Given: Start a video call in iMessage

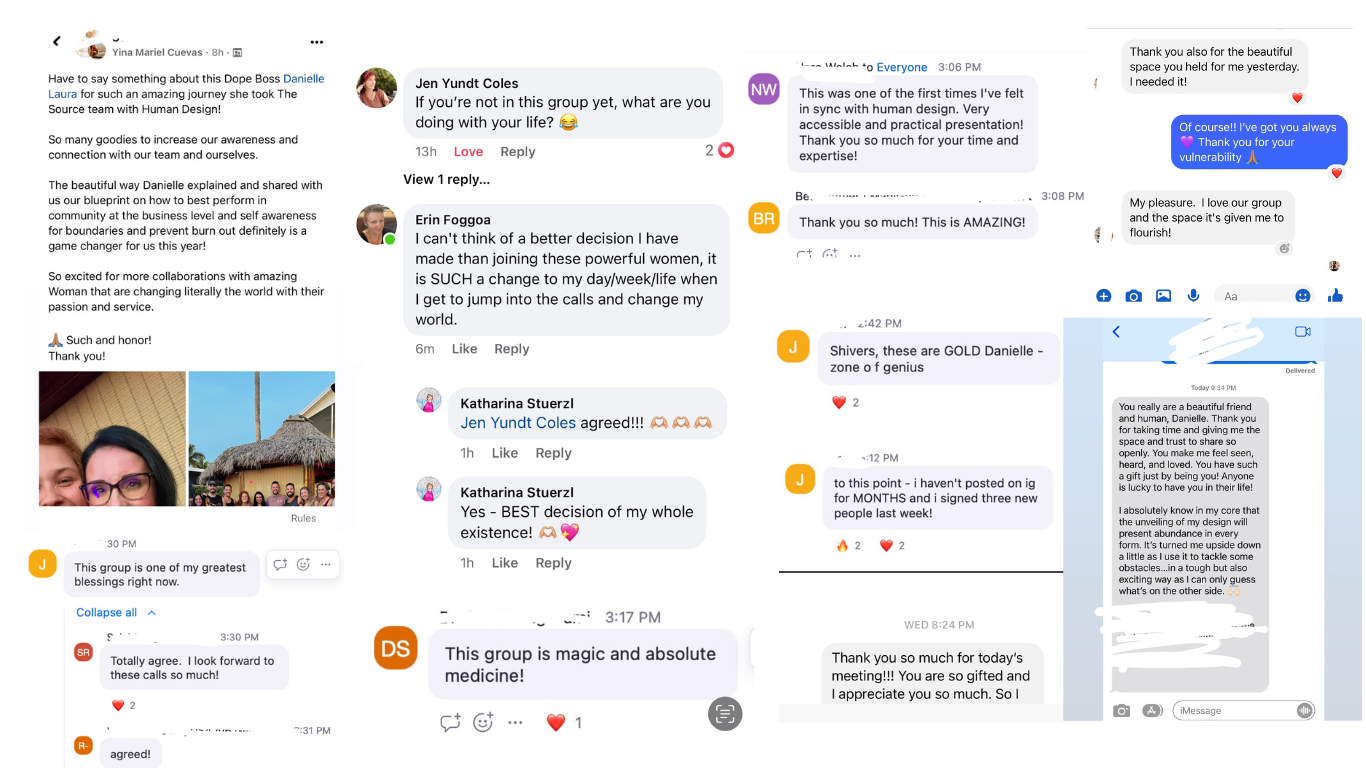Looking at the screenshot, I should point(1302,332).
